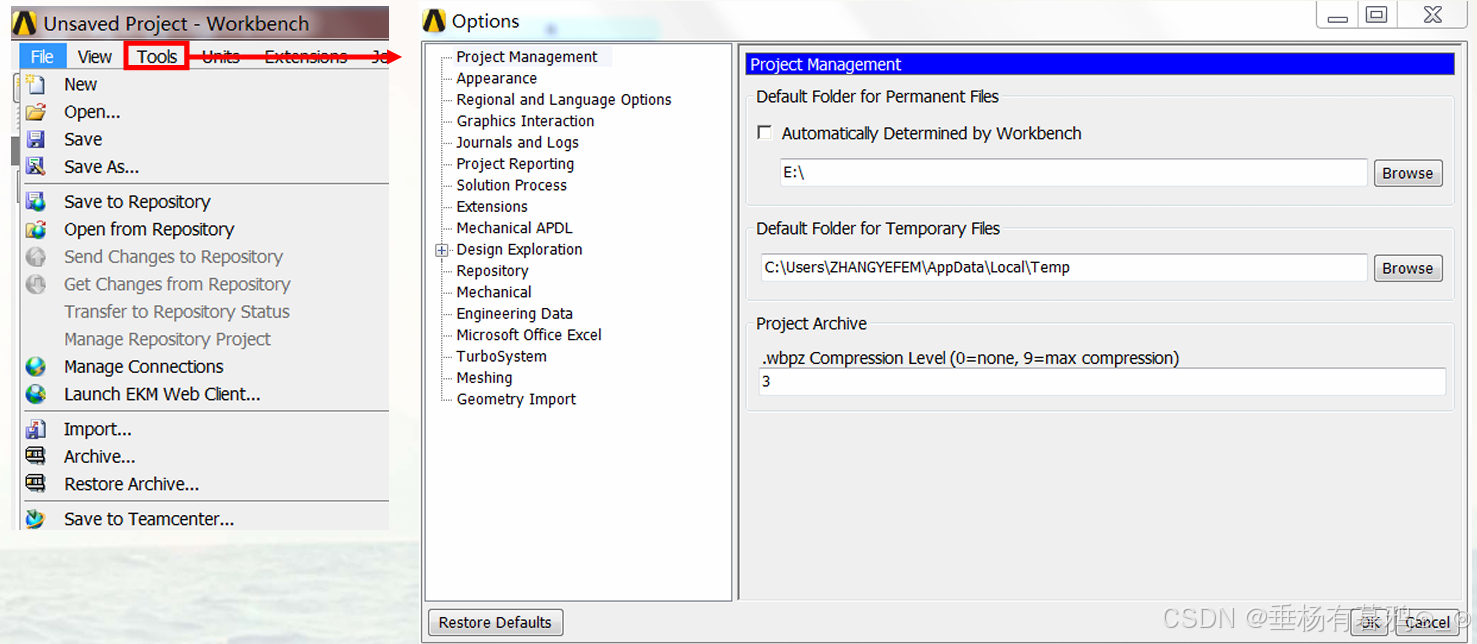Click the OK button in Options dialog

[x=1370, y=622]
